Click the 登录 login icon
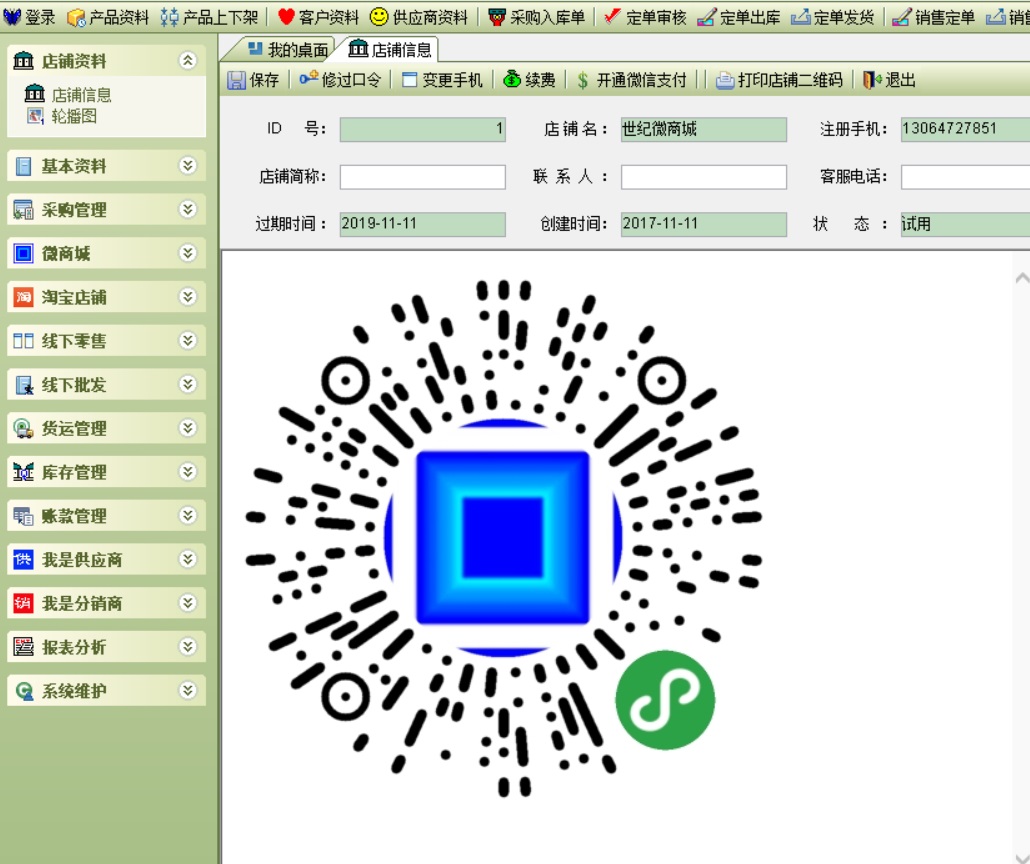The image size is (1030, 864). [x=12, y=16]
